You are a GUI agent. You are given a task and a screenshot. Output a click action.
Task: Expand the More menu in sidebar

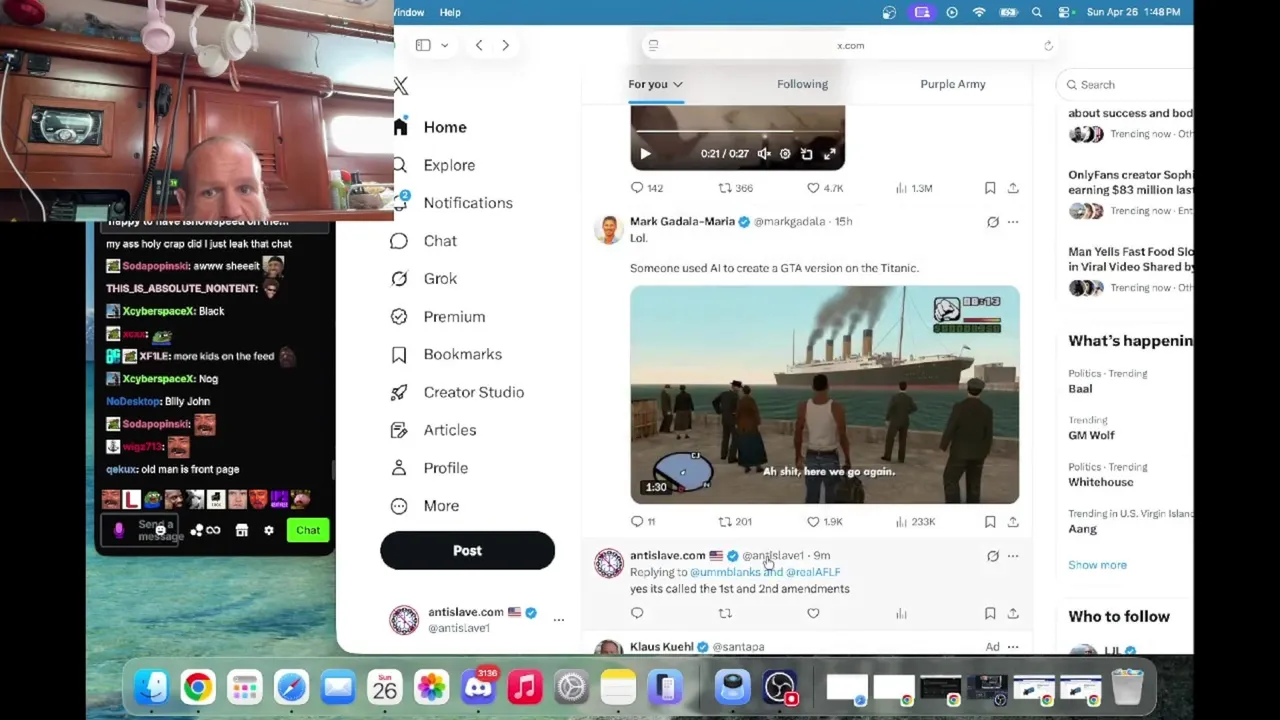tap(427, 506)
